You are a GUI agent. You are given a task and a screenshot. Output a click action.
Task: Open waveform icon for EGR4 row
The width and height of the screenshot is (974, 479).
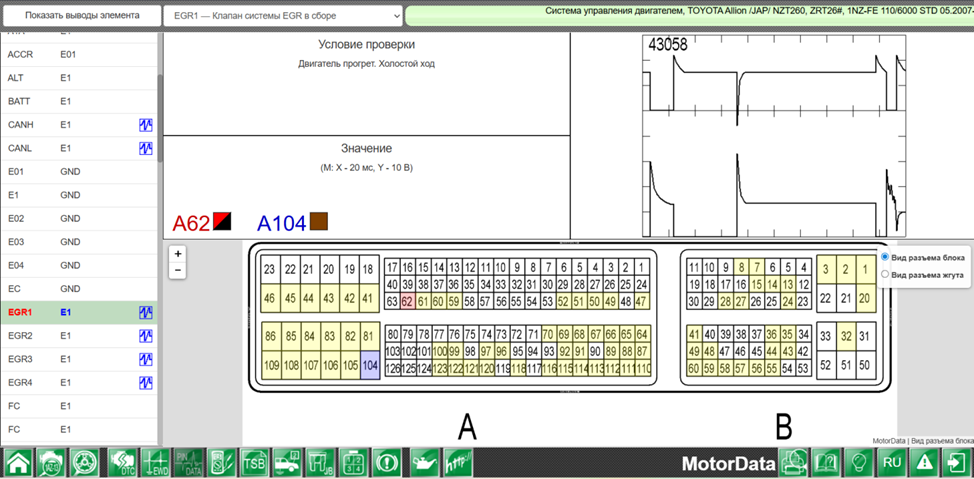coord(145,383)
